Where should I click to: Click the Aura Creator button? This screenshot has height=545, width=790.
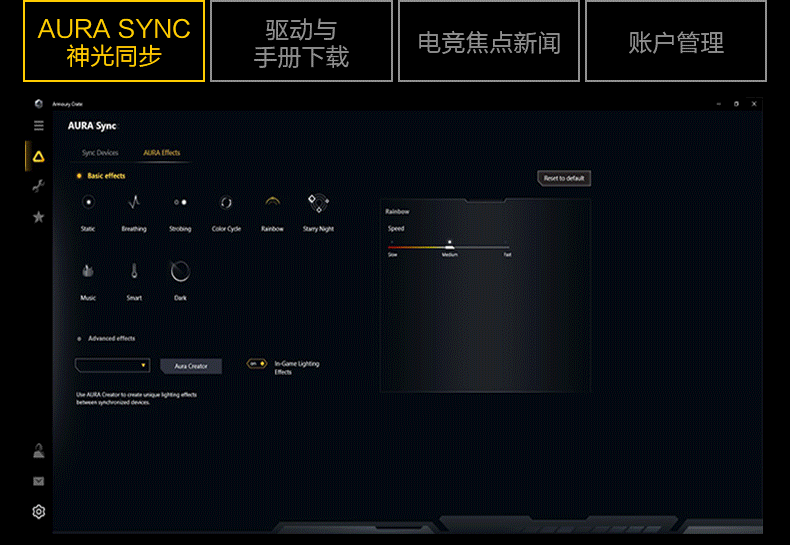(x=191, y=366)
